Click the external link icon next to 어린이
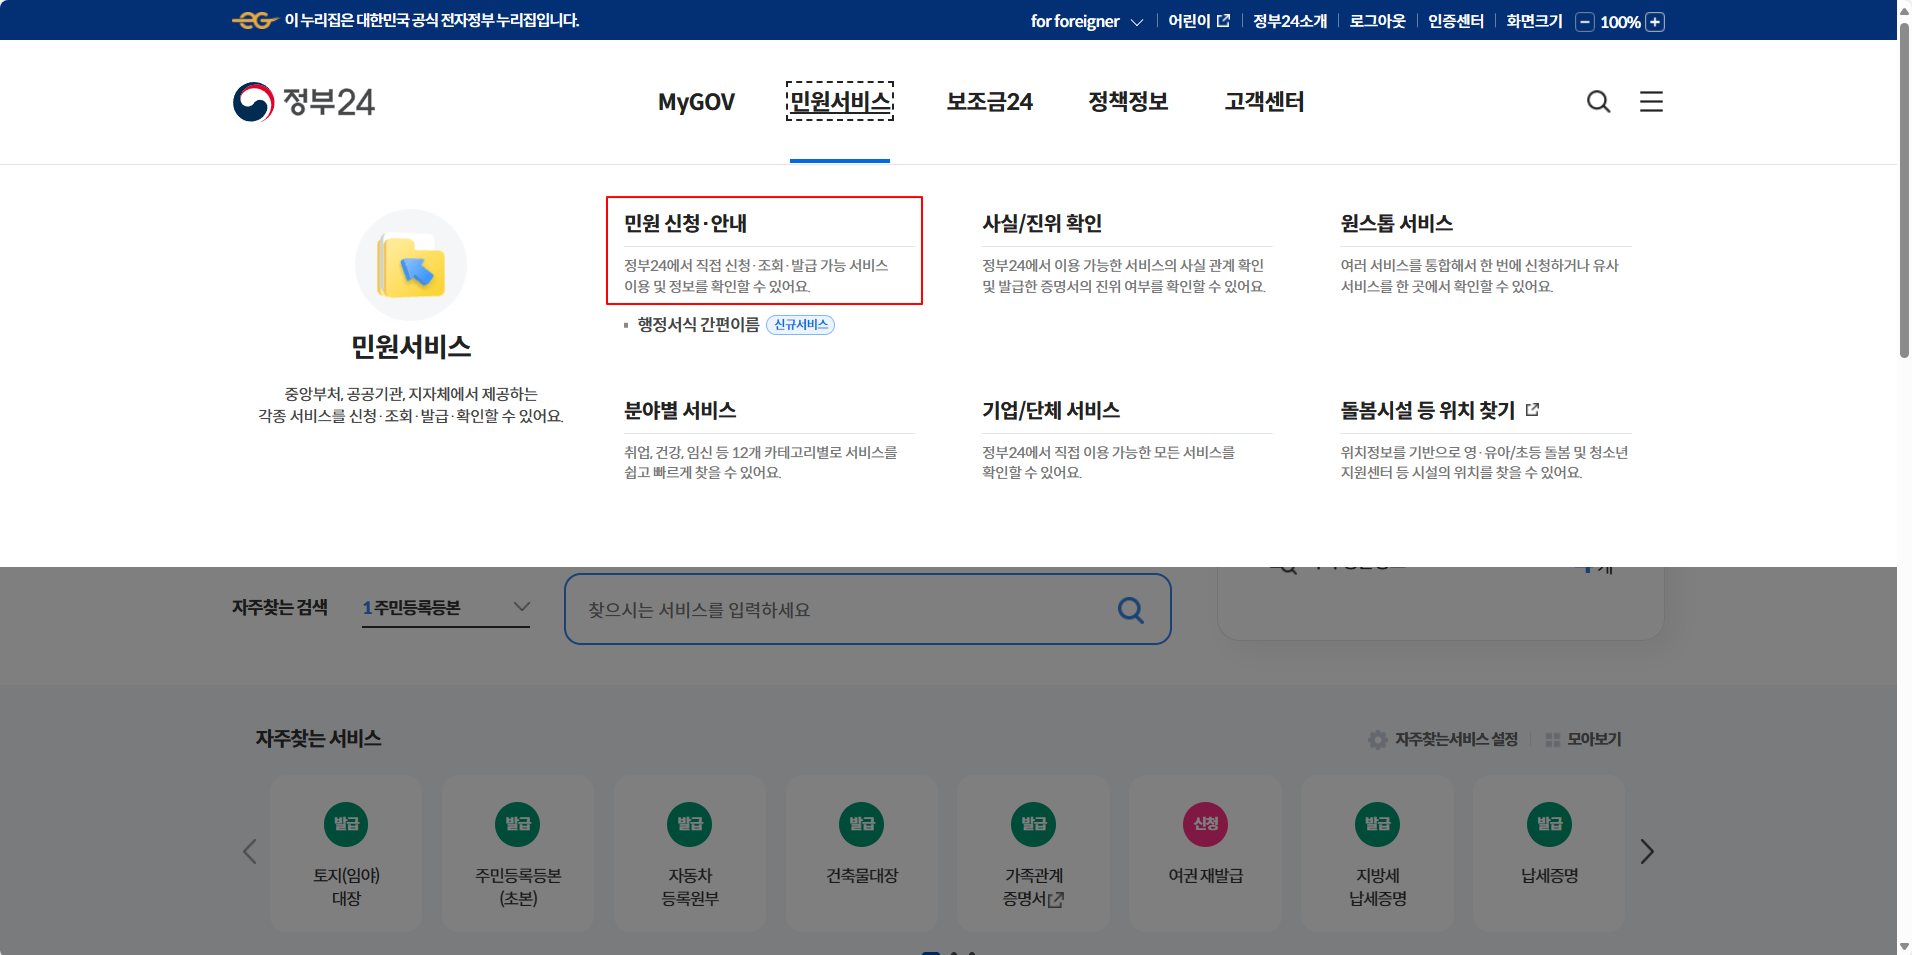Viewport: 1912px width, 955px height. click(x=1223, y=21)
